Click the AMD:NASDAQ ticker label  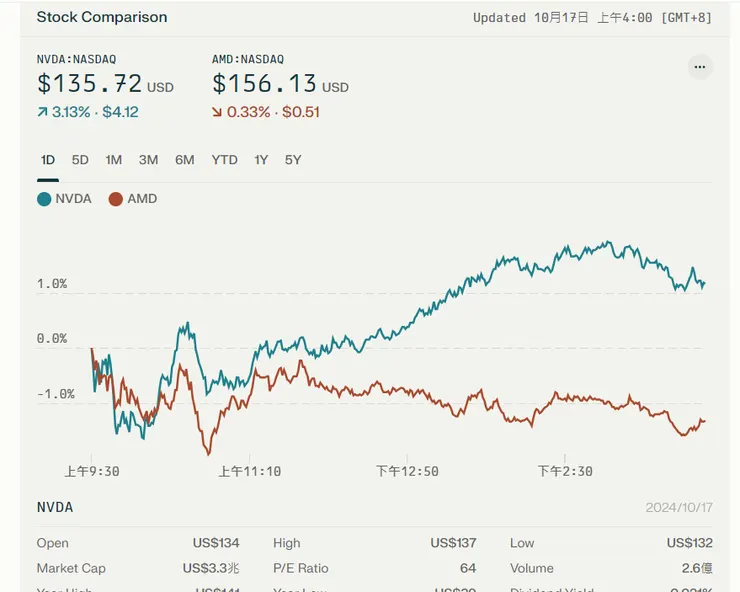pos(247,60)
